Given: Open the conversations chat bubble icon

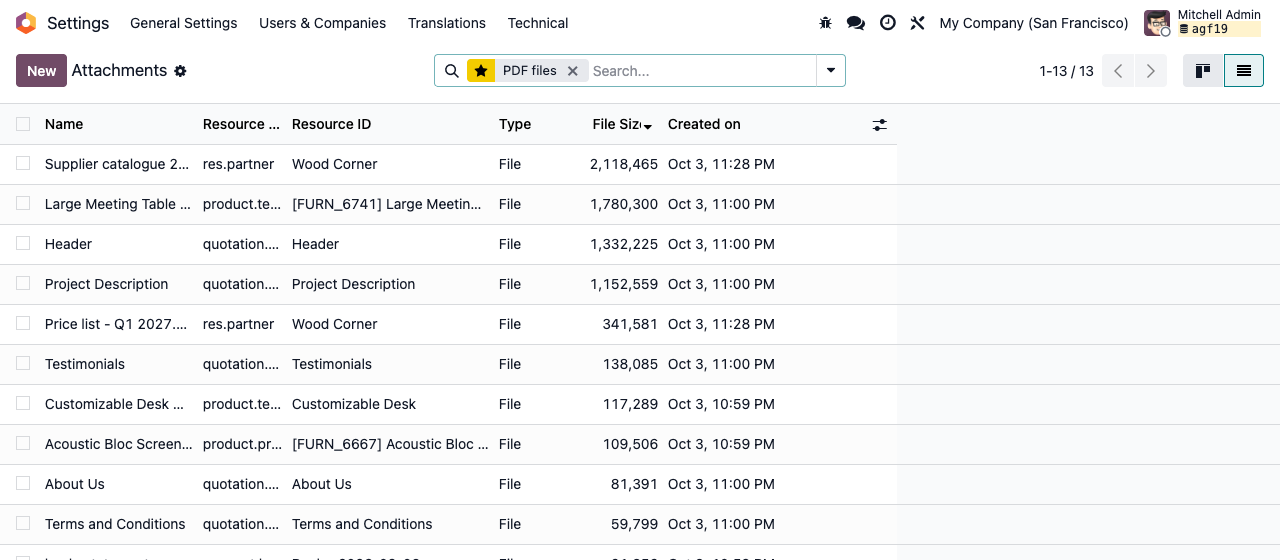Looking at the screenshot, I should (x=856, y=23).
